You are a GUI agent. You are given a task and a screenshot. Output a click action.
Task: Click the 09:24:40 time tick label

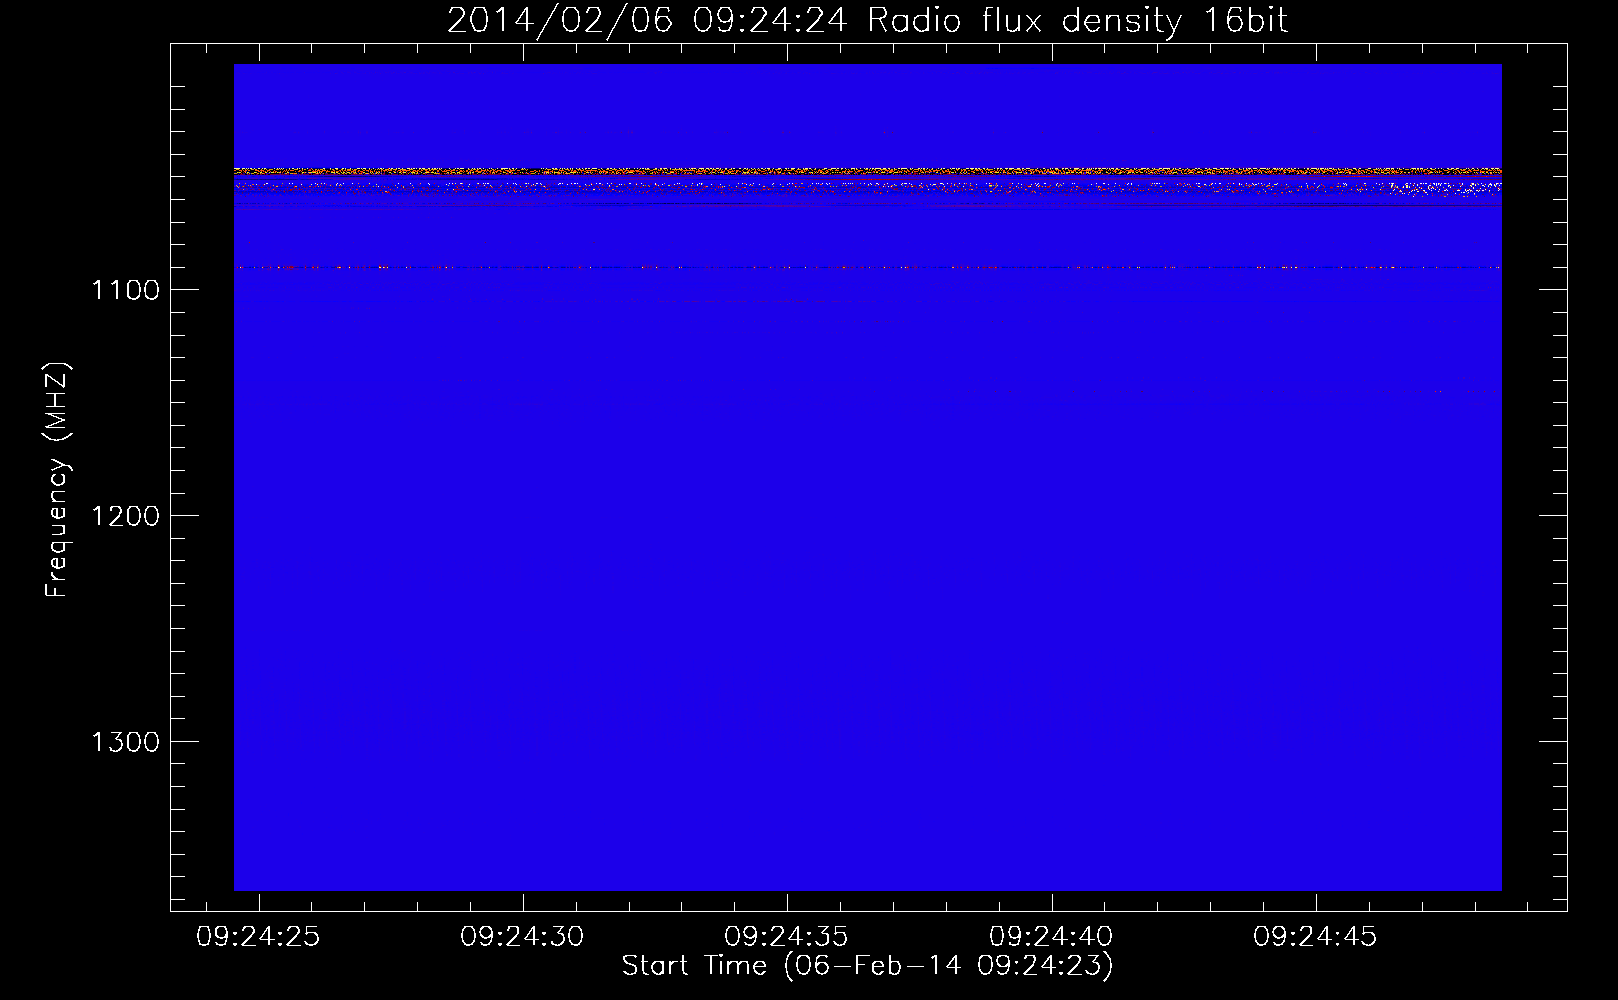tap(1050, 937)
